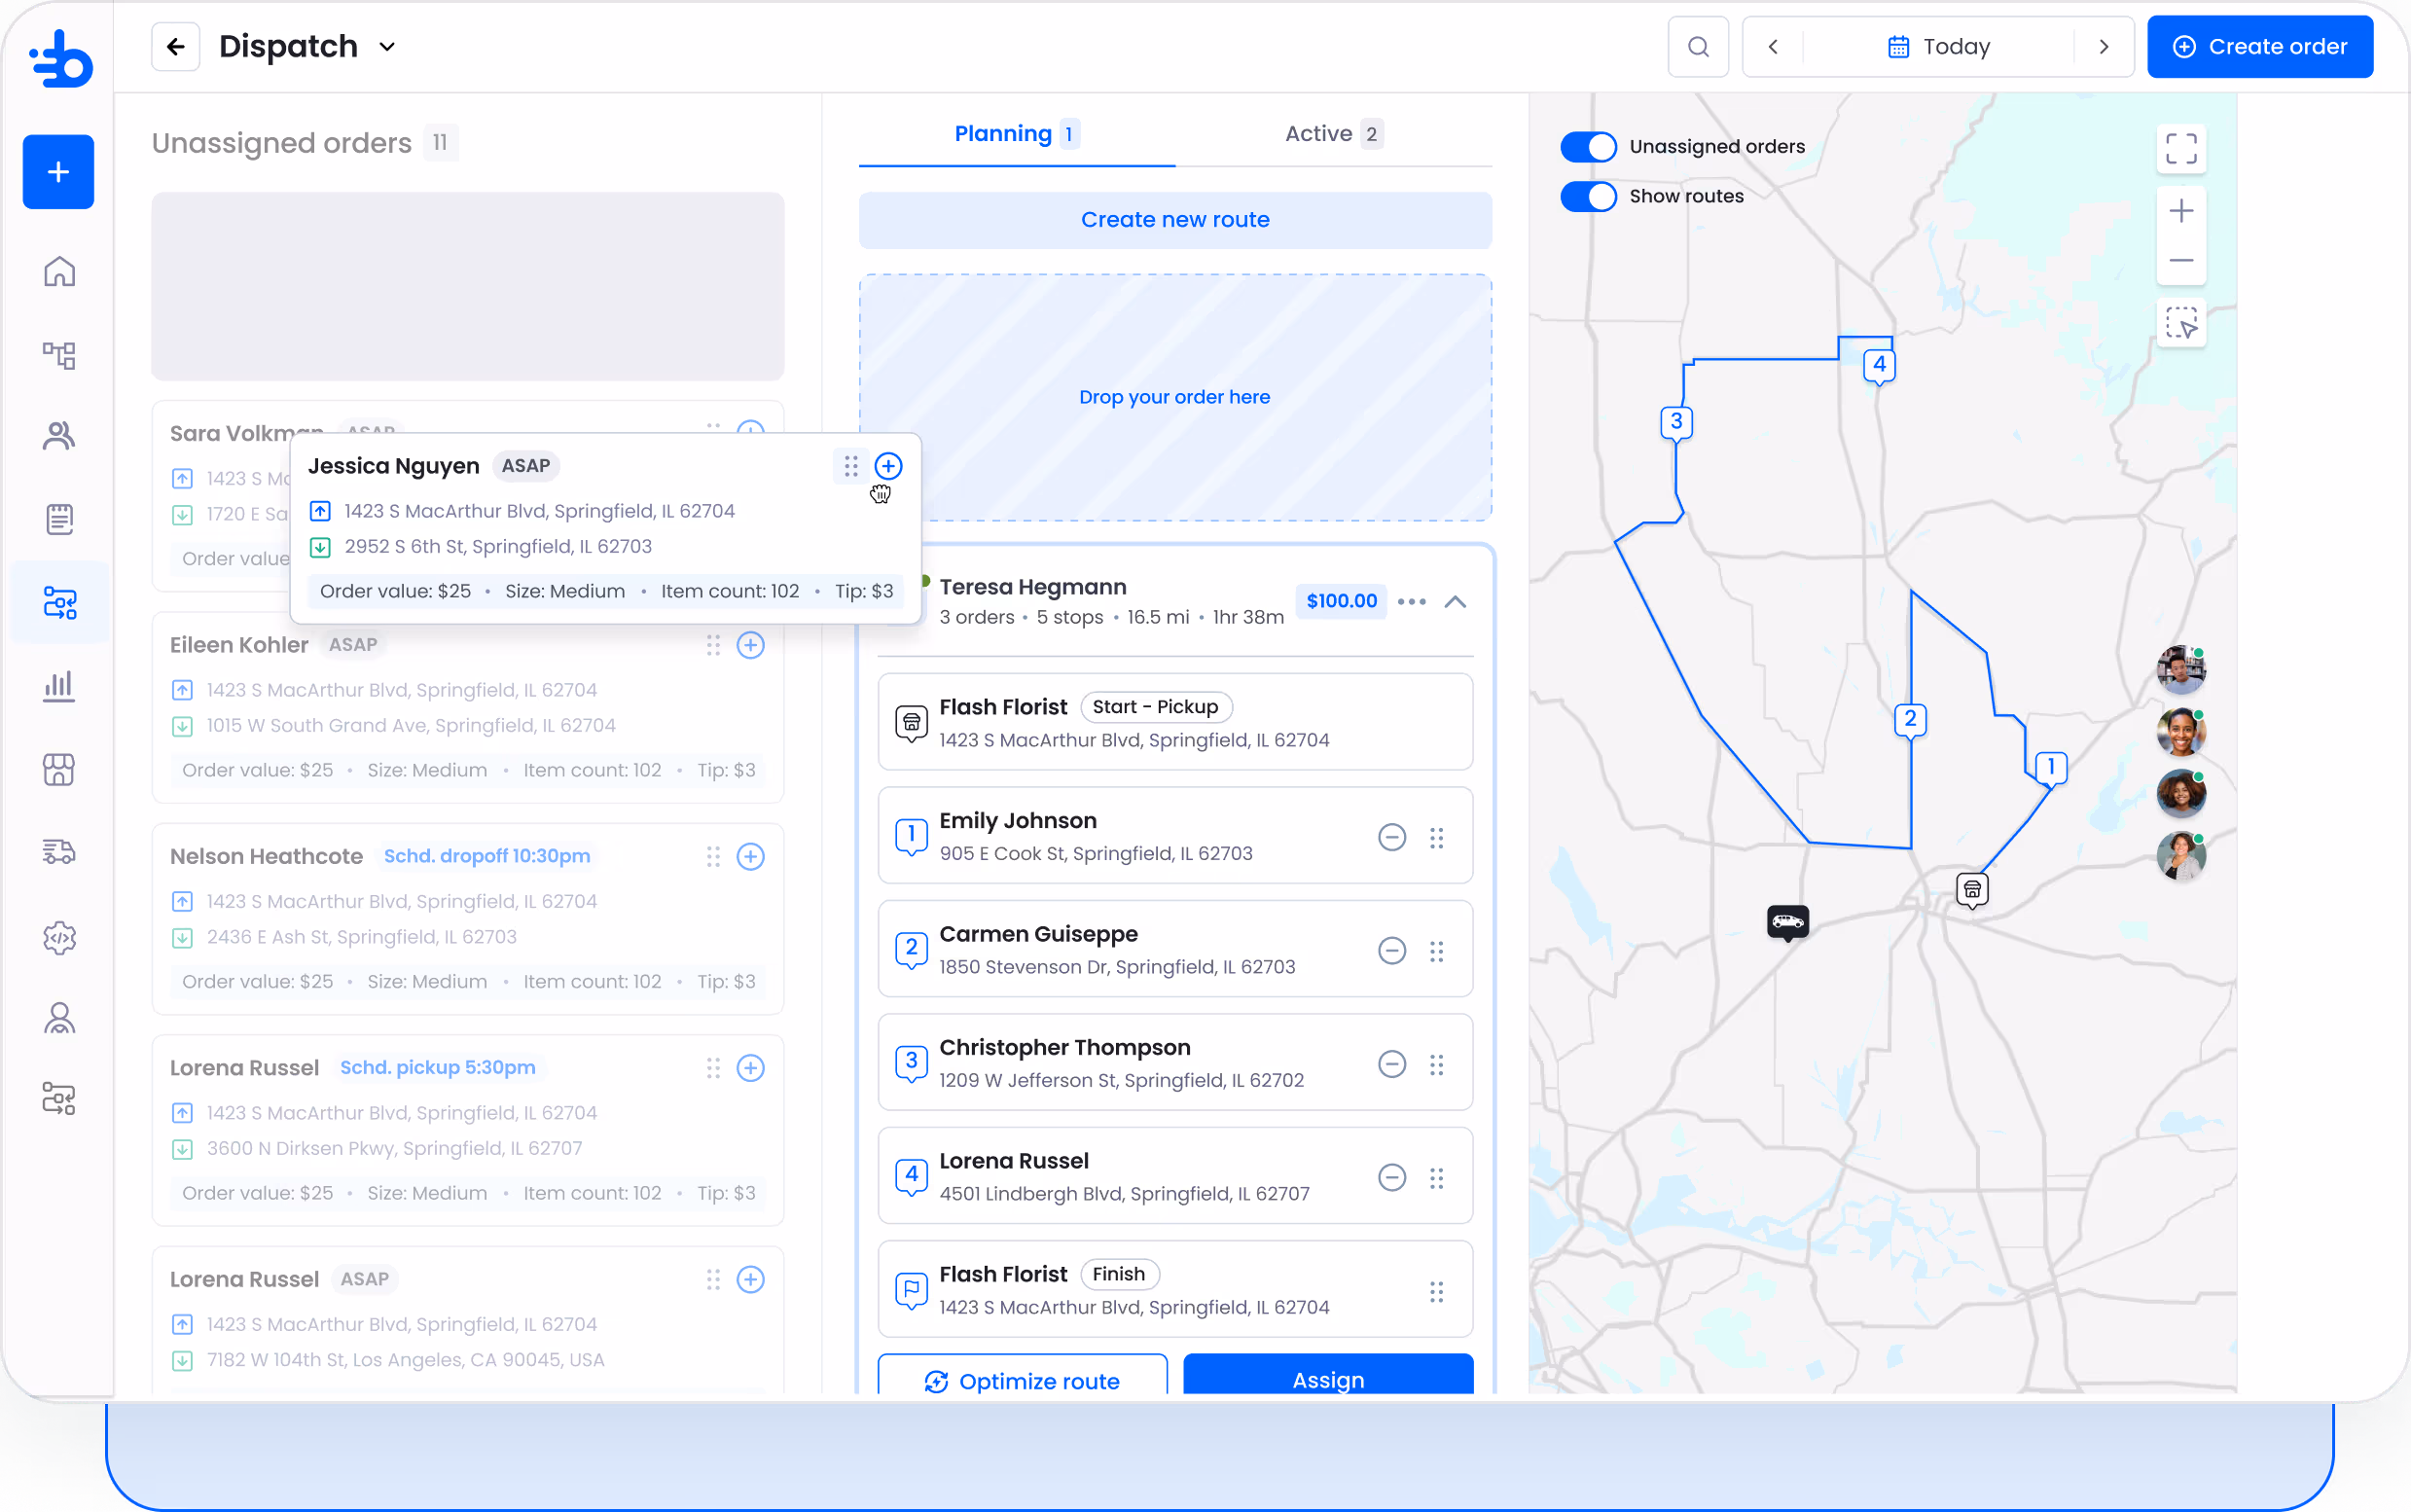The image size is (2411, 1512).
Task: Open Teresa Hegmann route more options
Action: coord(1411,602)
